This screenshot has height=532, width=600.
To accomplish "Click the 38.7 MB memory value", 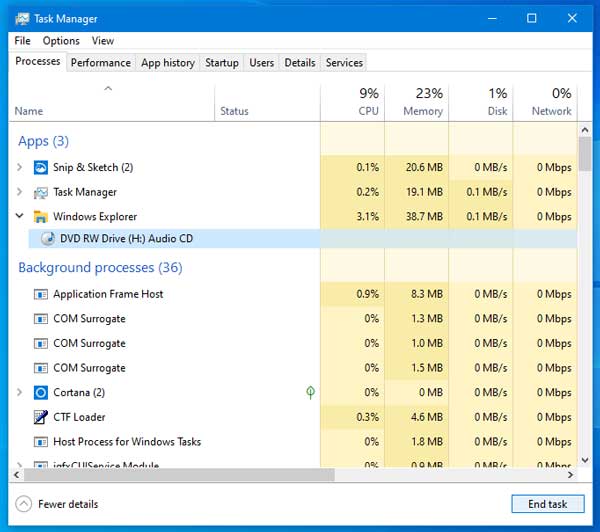I will coord(424,217).
